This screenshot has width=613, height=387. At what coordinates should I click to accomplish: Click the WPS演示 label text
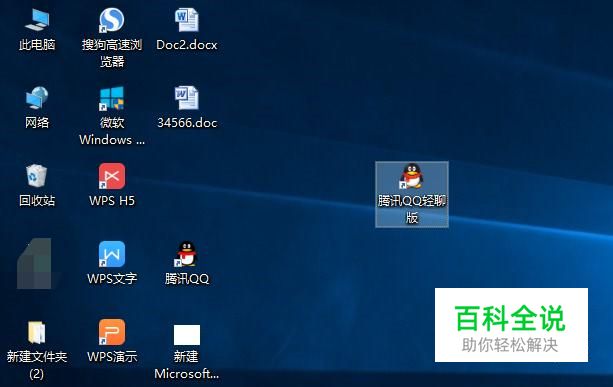(112, 357)
